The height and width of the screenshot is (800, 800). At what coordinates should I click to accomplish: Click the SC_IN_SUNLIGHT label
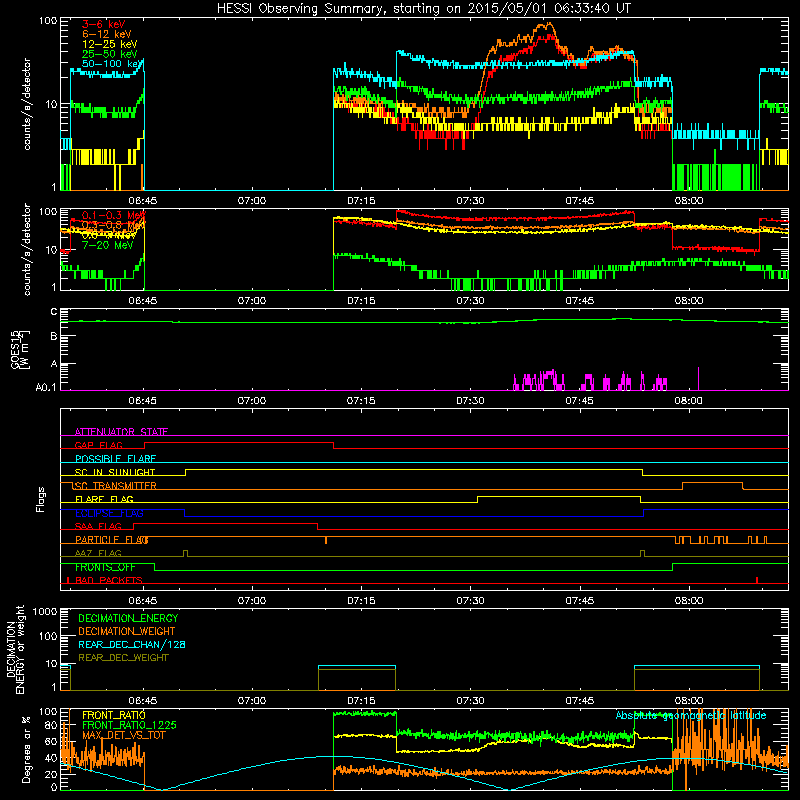pyautogui.click(x=115, y=472)
